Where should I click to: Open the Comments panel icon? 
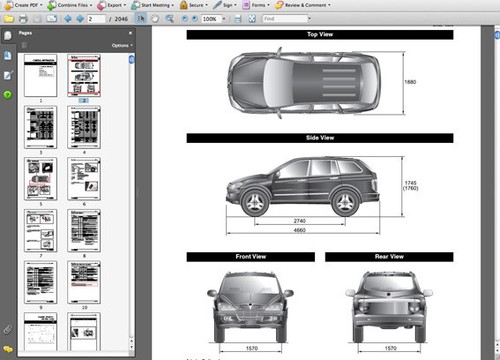click(8, 349)
